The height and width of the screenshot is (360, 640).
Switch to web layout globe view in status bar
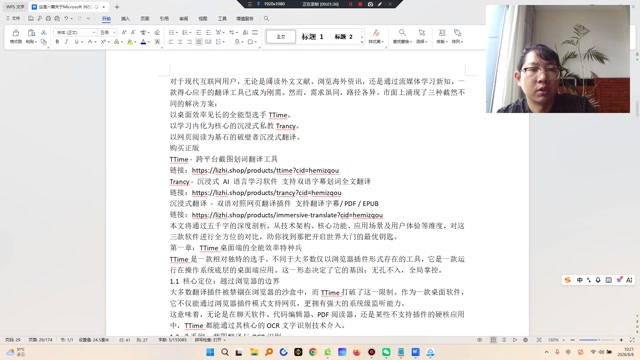[525, 340]
